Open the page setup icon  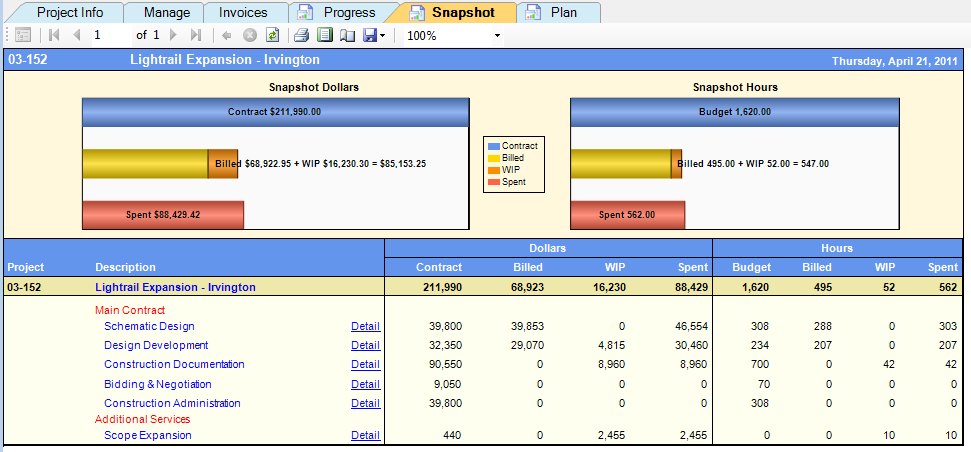coord(347,35)
